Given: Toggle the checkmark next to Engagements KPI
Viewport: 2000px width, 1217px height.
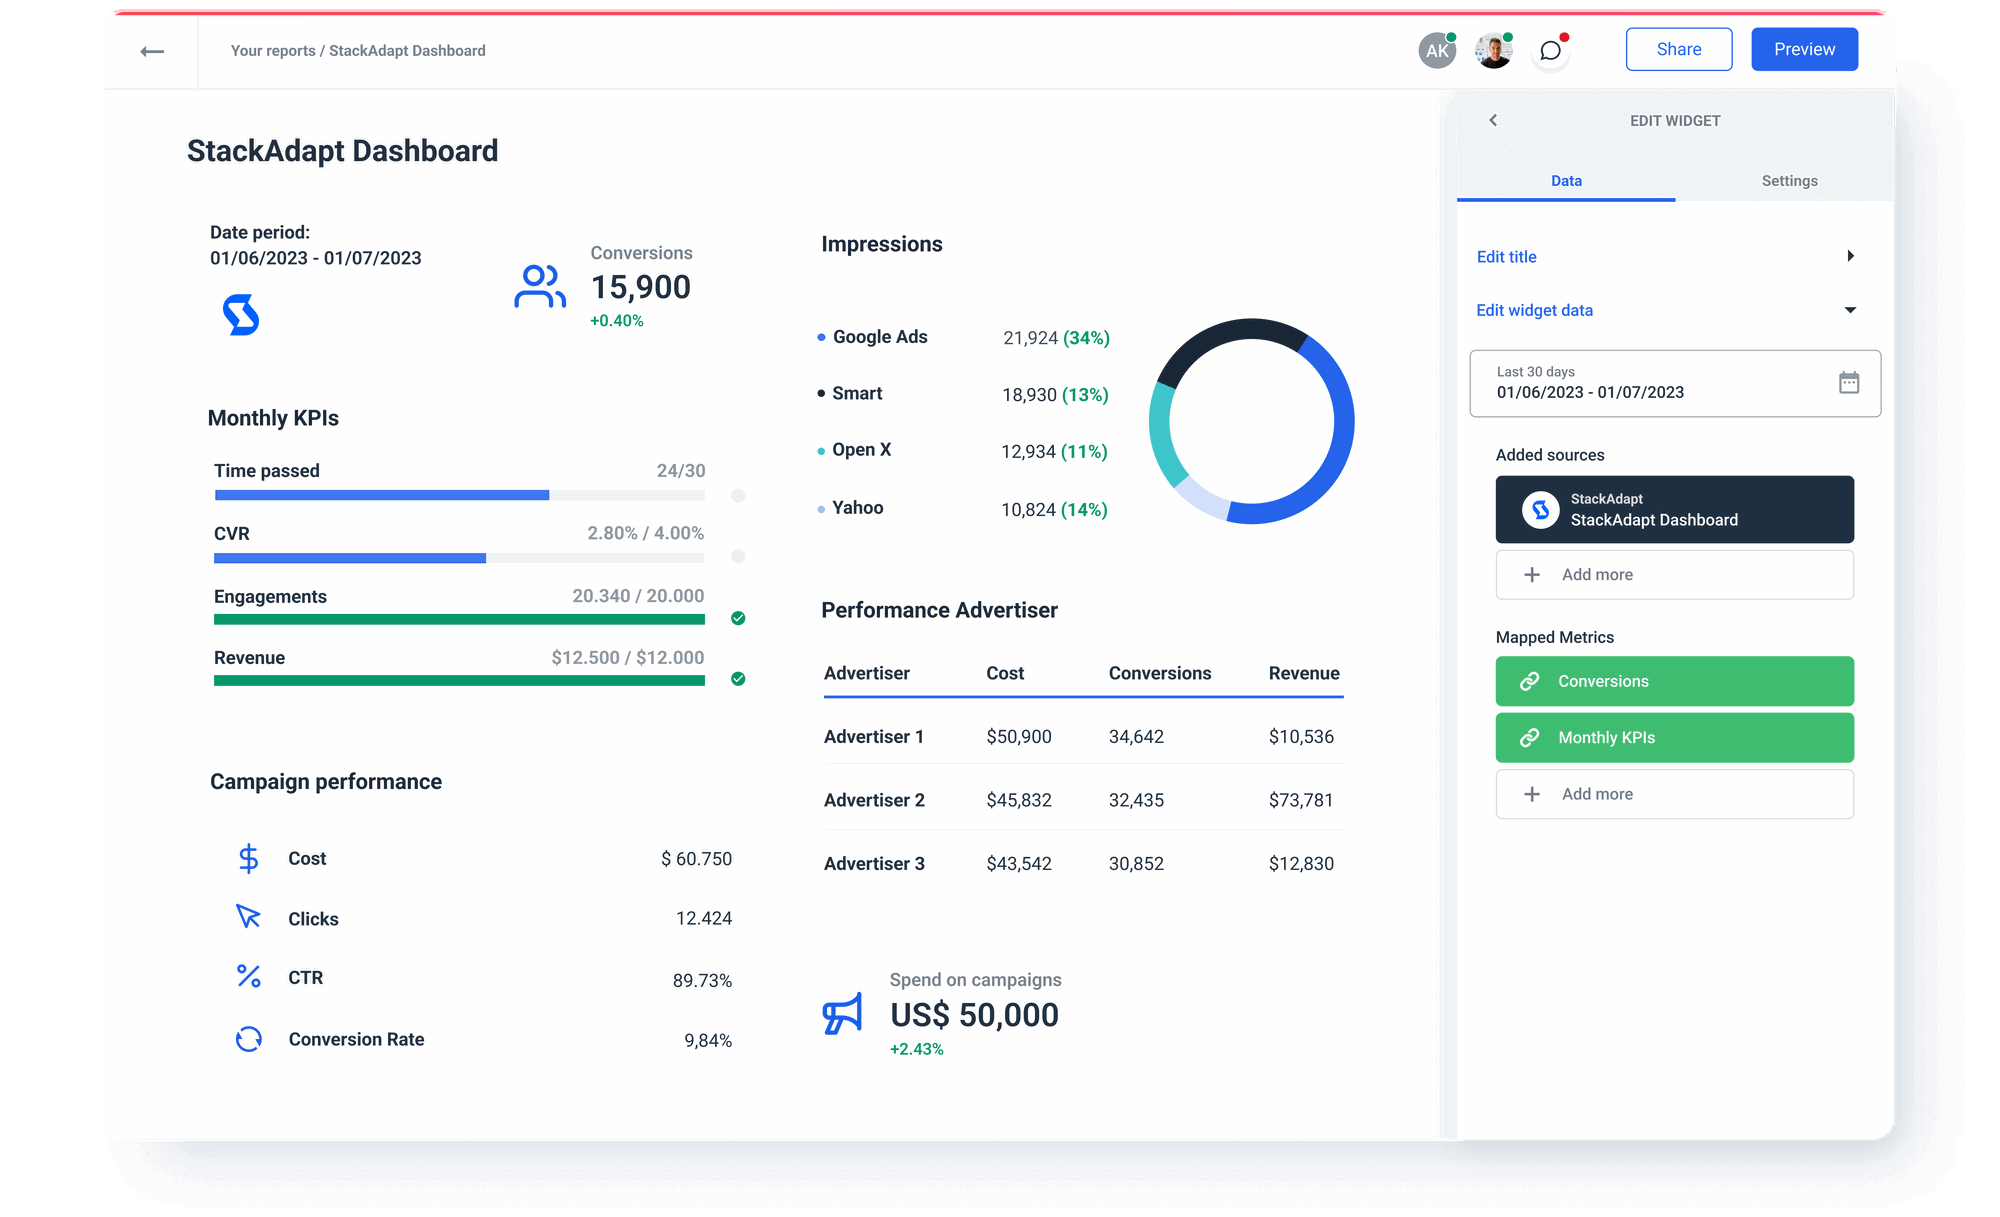Looking at the screenshot, I should click(x=738, y=619).
